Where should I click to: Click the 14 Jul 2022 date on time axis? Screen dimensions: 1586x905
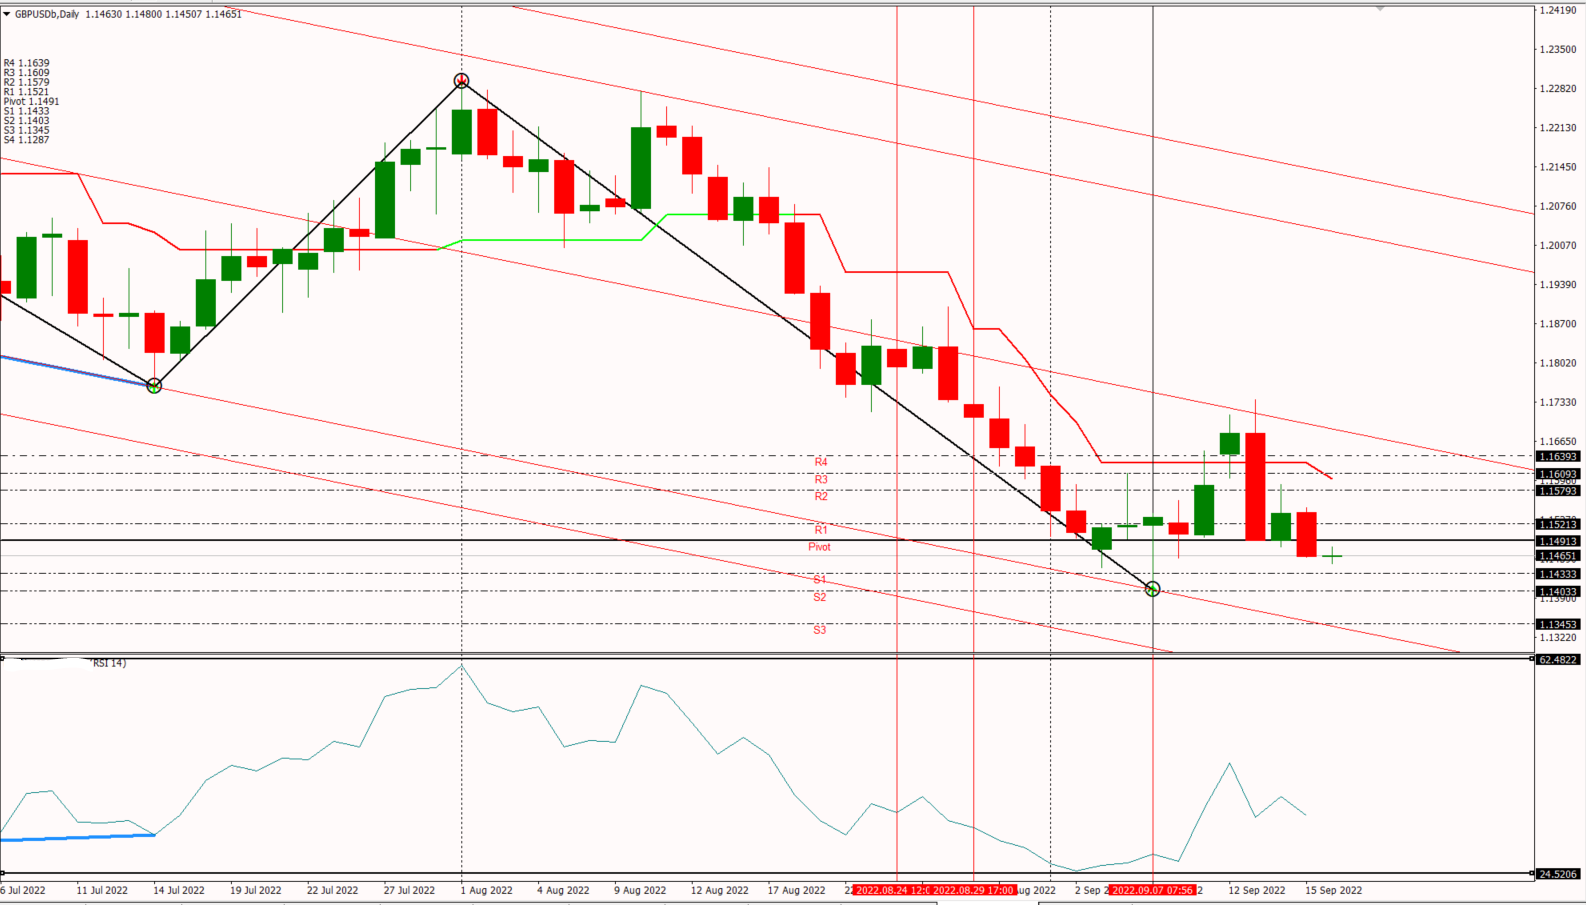pyautogui.click(x=179, y=890)
